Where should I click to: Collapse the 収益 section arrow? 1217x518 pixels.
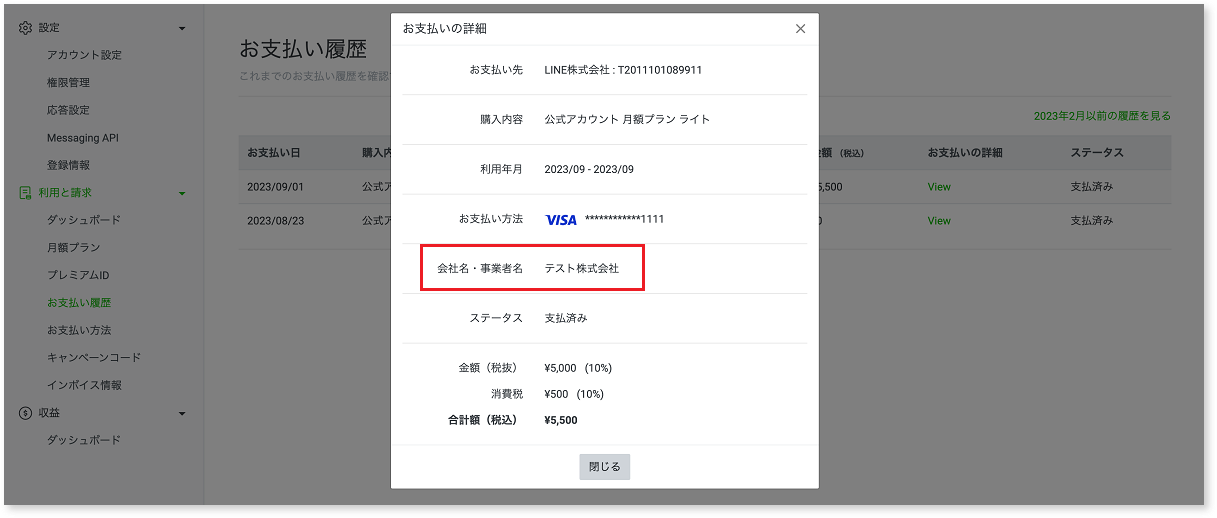[x=182, y=413]
